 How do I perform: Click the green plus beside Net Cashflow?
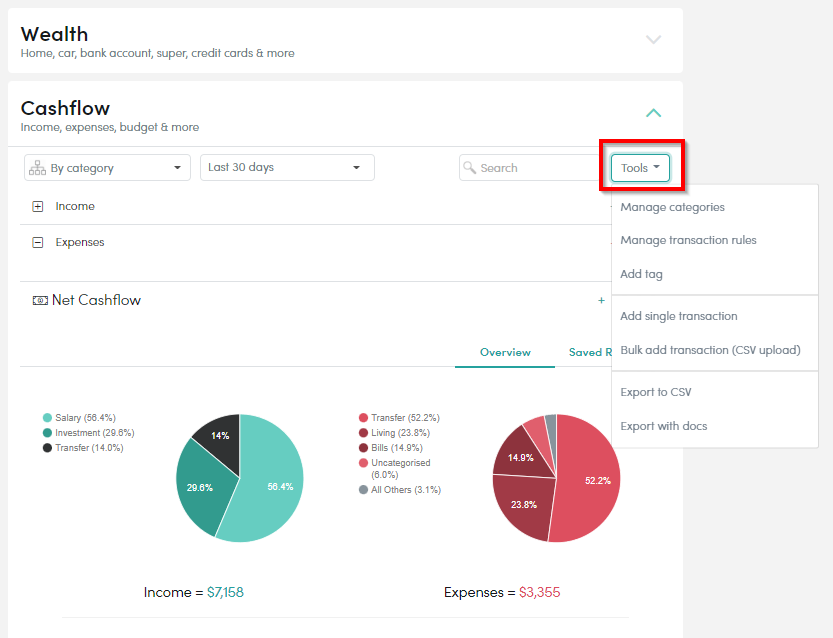(x=601, y=300)
